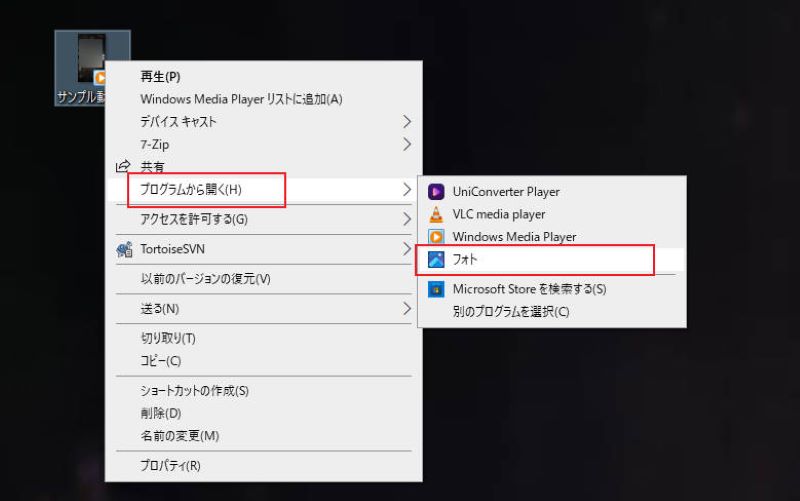Image resolution: width=800 pixels, height=501 pixels.
Task: Choose コピー(C) from the menu
Action: pyautogui.click(x=264, y=361)
